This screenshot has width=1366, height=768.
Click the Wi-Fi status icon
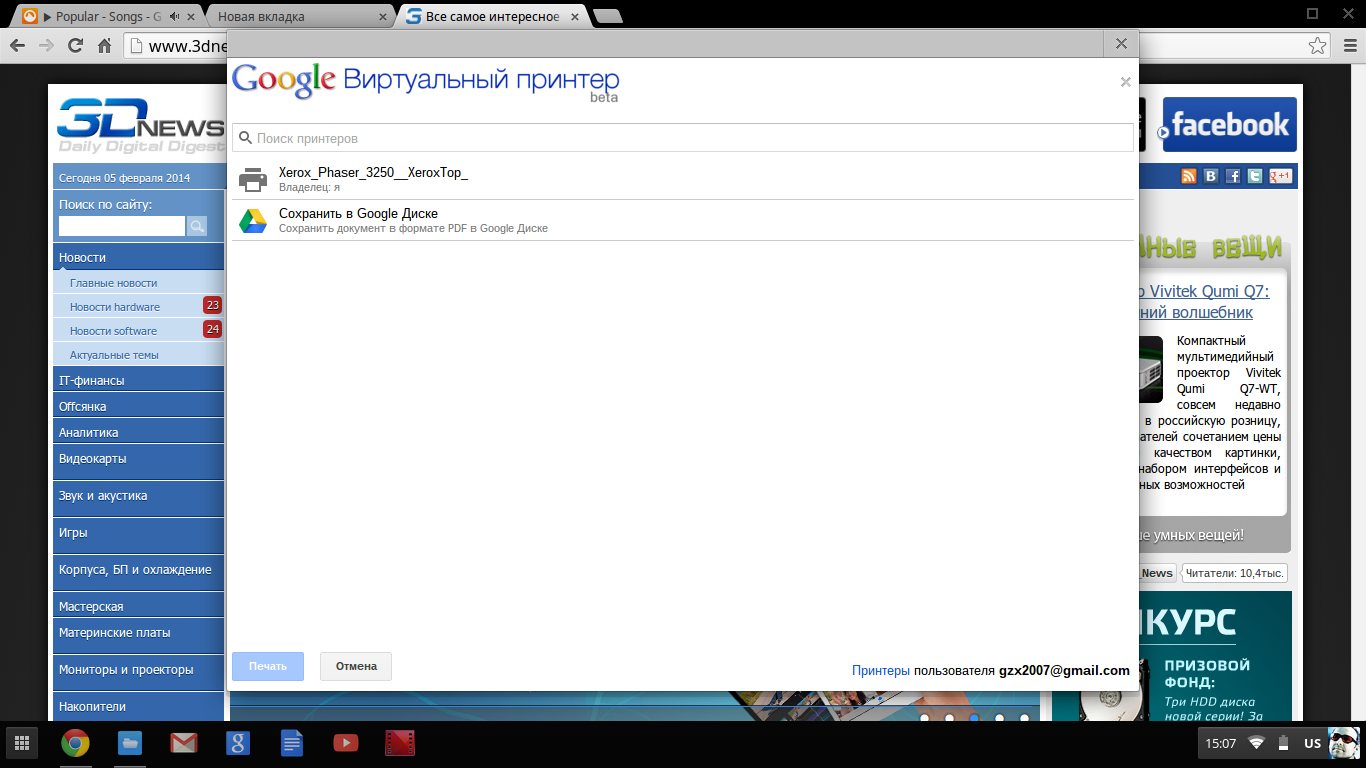click(1256, 743)
